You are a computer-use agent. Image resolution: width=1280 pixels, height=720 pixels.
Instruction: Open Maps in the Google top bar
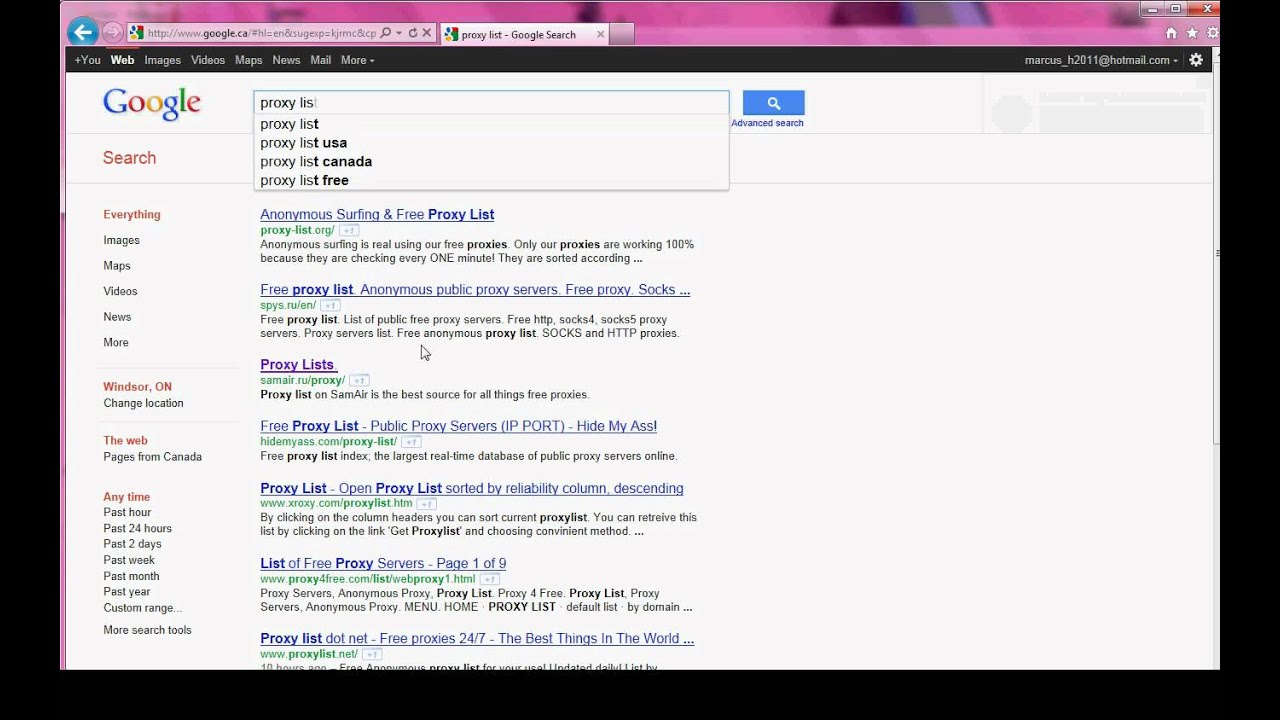(x=248, y=60)
